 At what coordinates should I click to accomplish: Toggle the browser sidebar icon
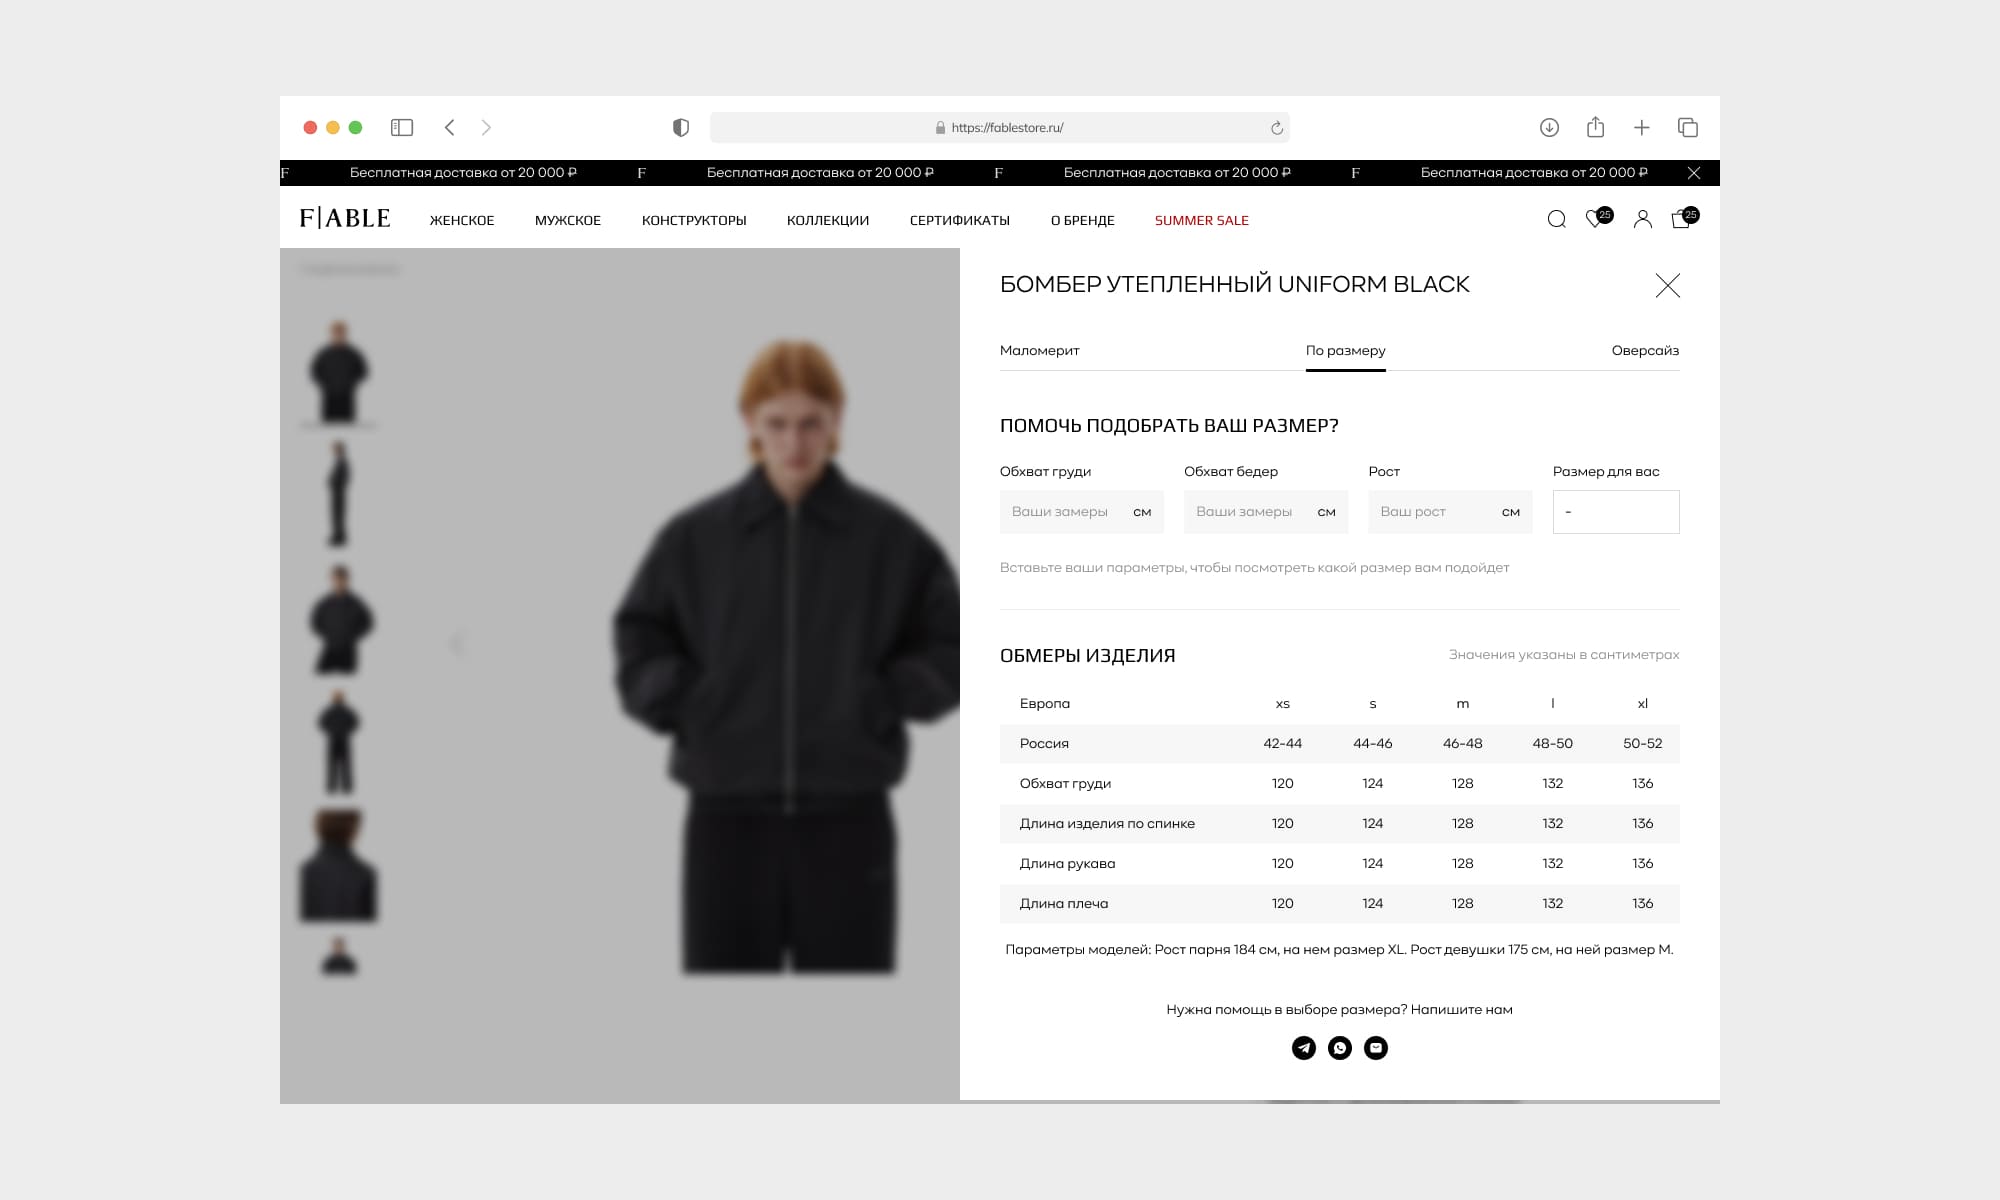coord(402,127)
